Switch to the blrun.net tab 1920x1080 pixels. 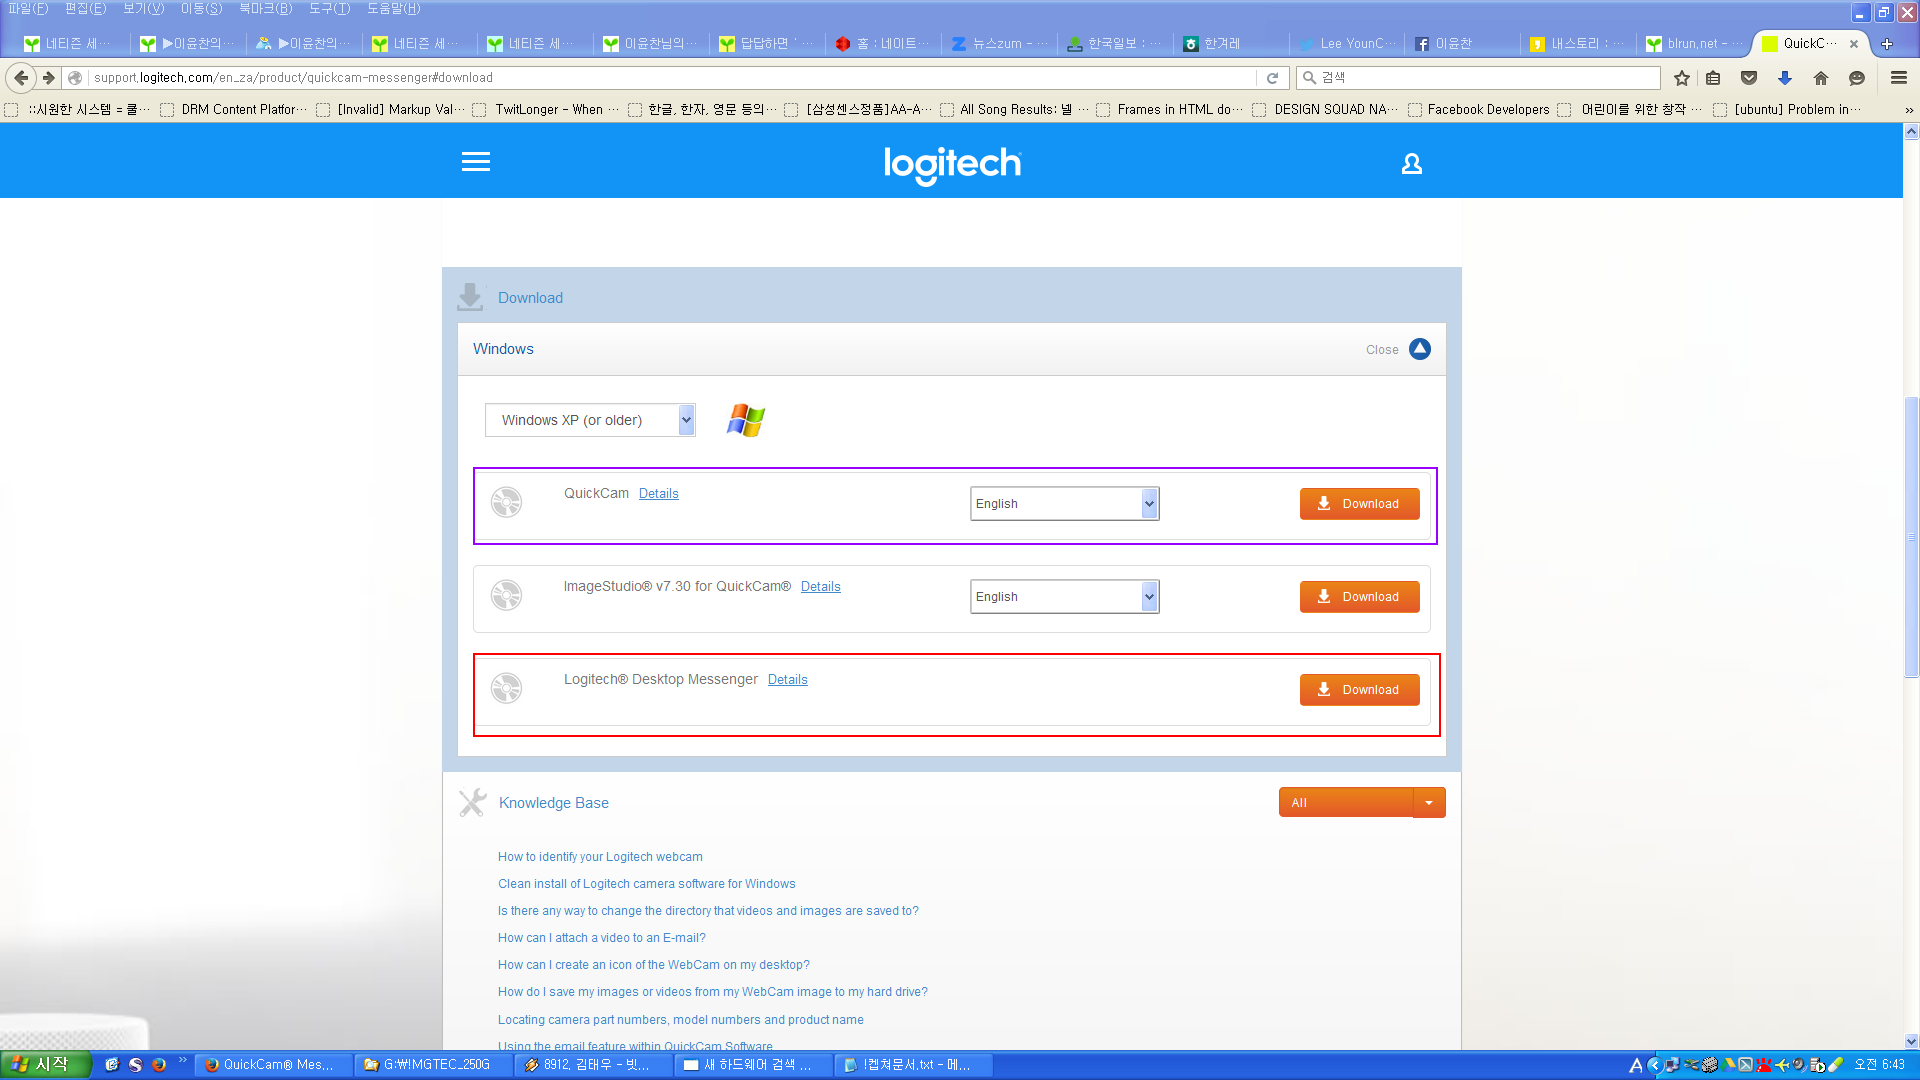coord(1694,44)
